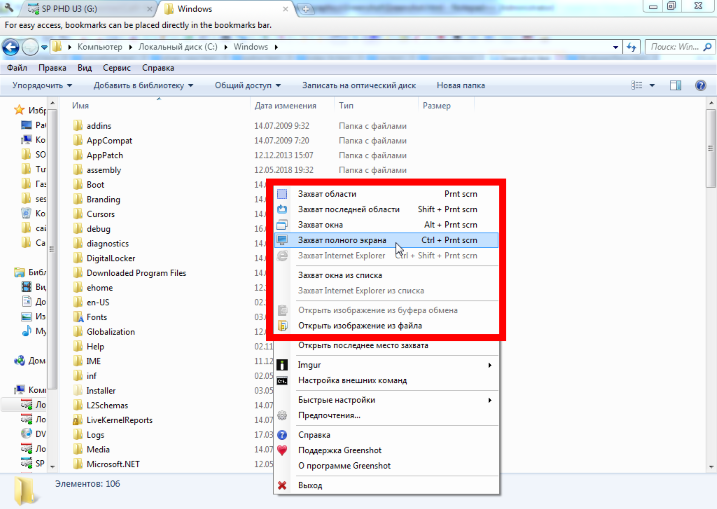Click the 'Захват области' capture region icon

(282, 194)
